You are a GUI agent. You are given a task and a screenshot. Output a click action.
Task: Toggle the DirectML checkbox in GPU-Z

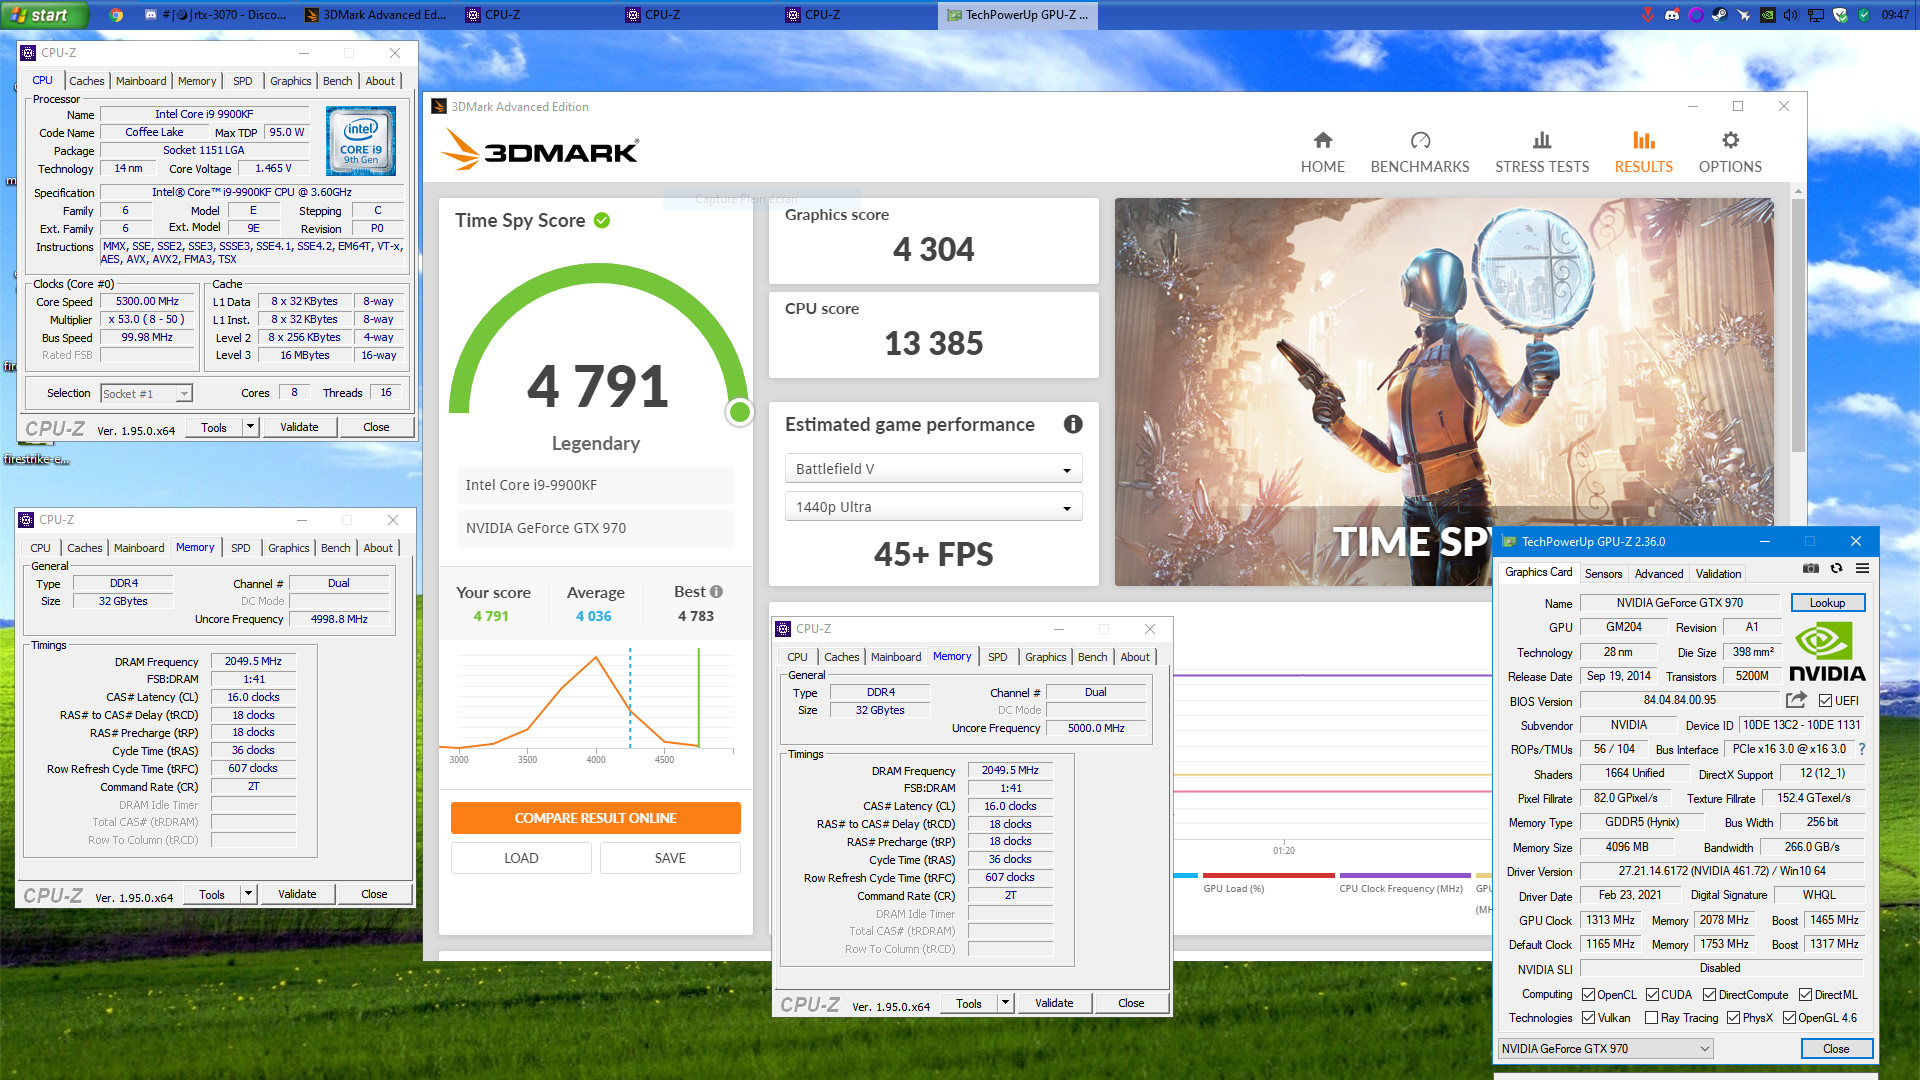pos(1805,995)
